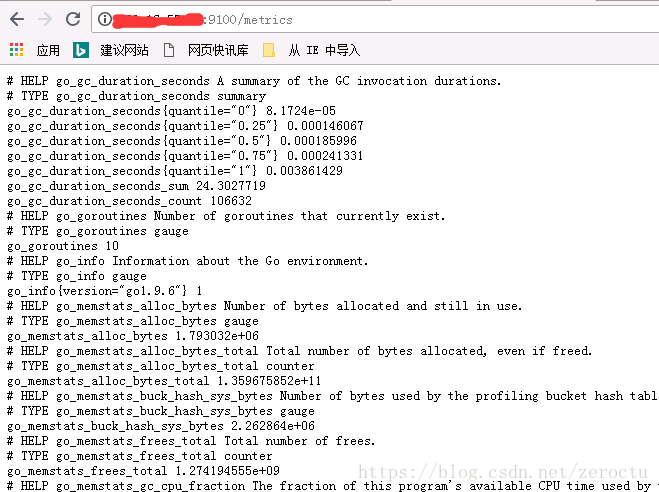
Task: Open site information icon in address bar
Action: pyautogui.click(x=105, y=19)
